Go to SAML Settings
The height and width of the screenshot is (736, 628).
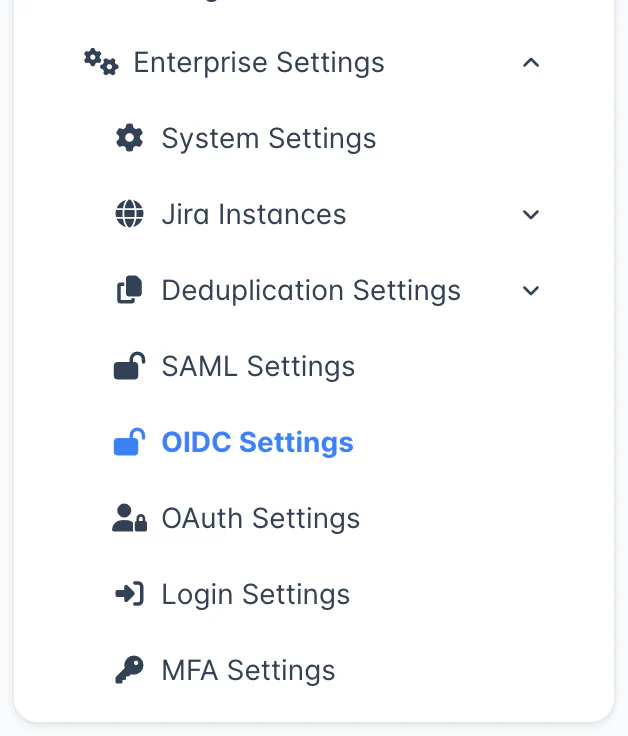[258, 366]
